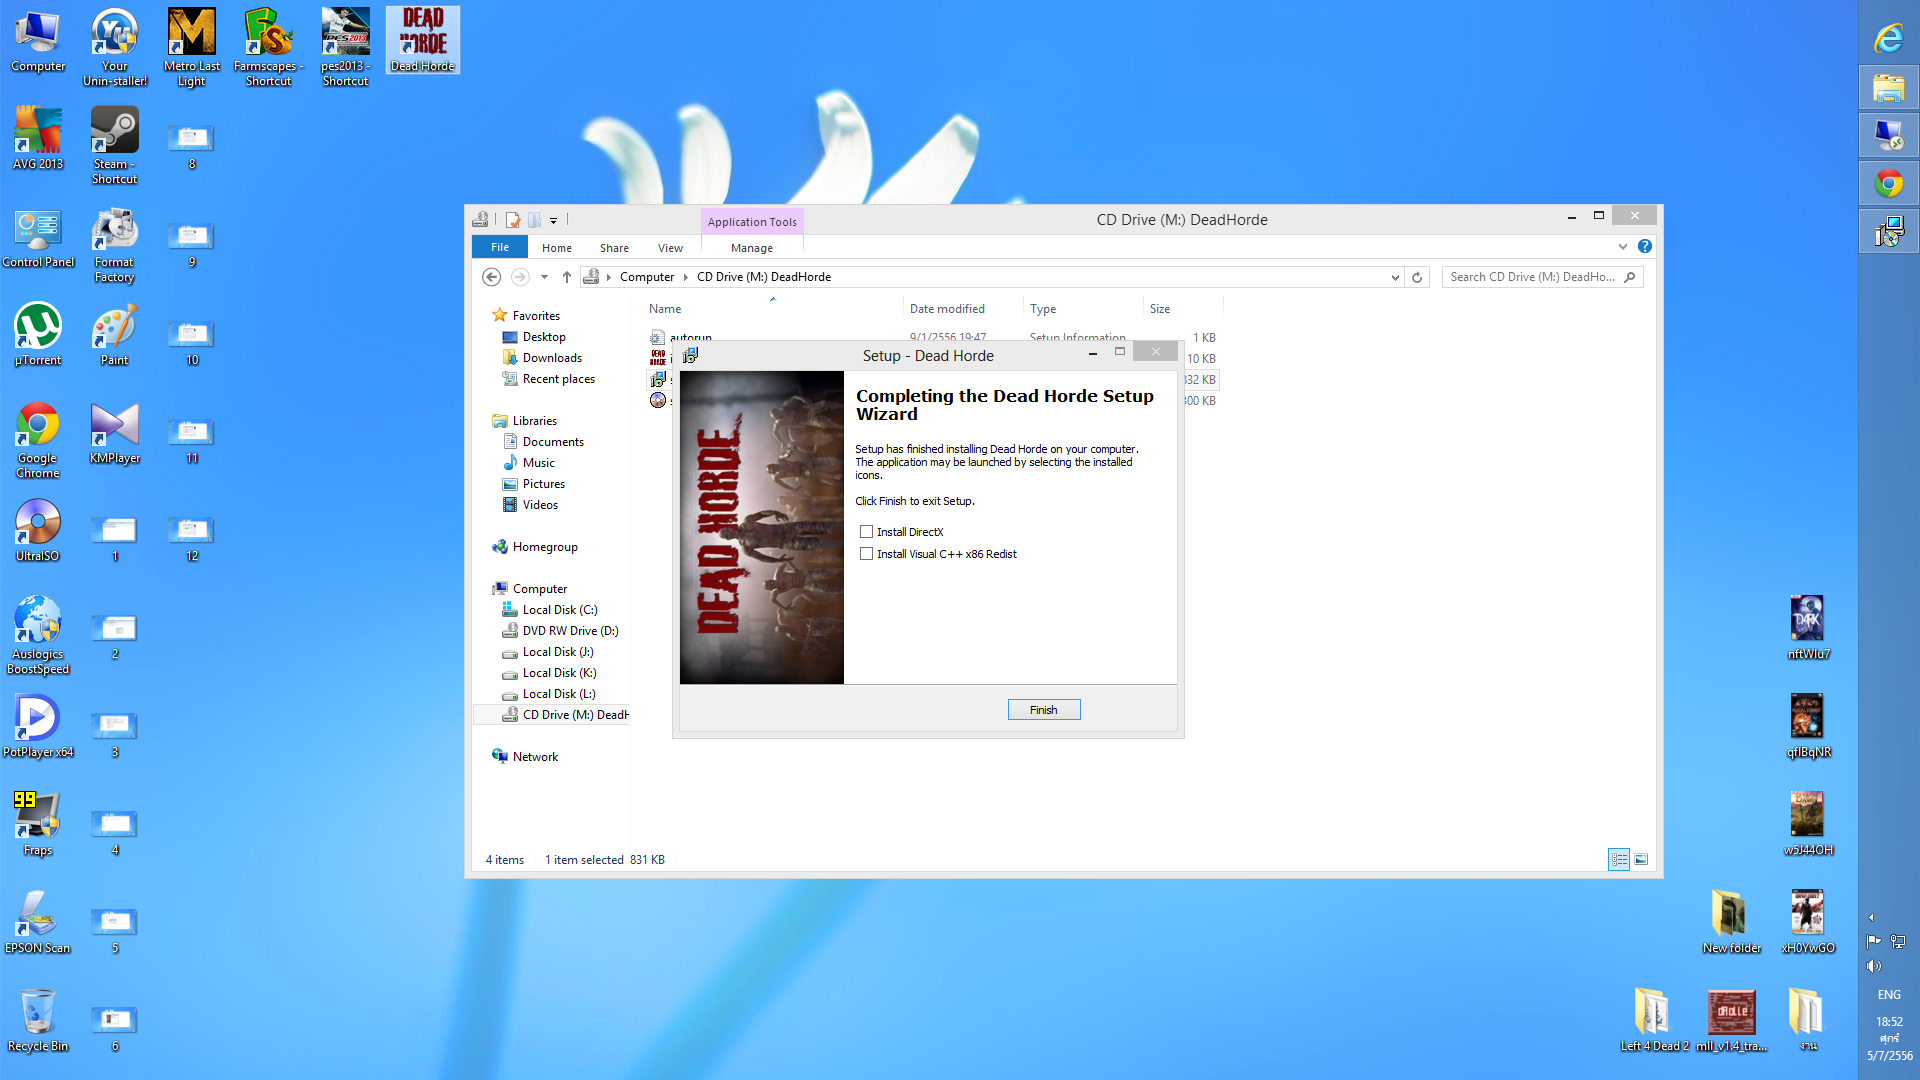Viewport: 1920px width, 1080px height.
Task: Open the Format Factory desktop icon
Action: coord(114,232)
